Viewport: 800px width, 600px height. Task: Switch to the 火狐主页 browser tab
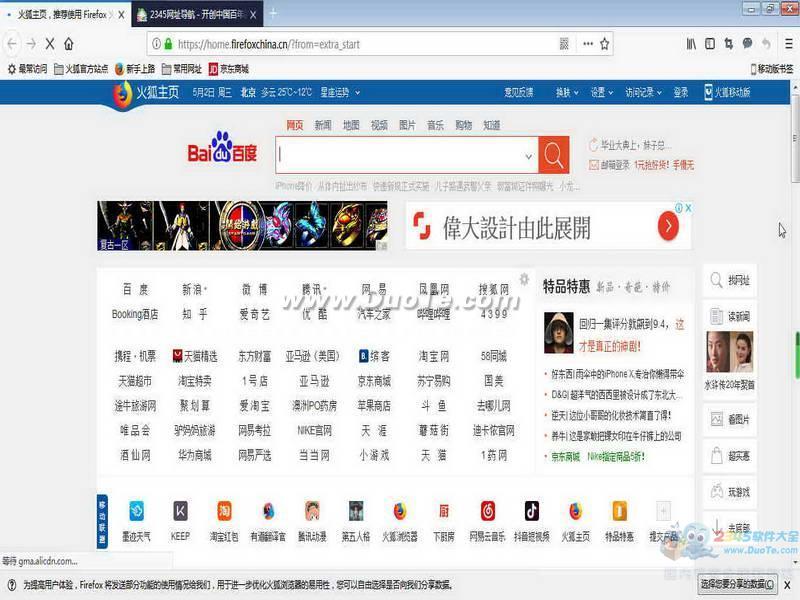[65, 15]
